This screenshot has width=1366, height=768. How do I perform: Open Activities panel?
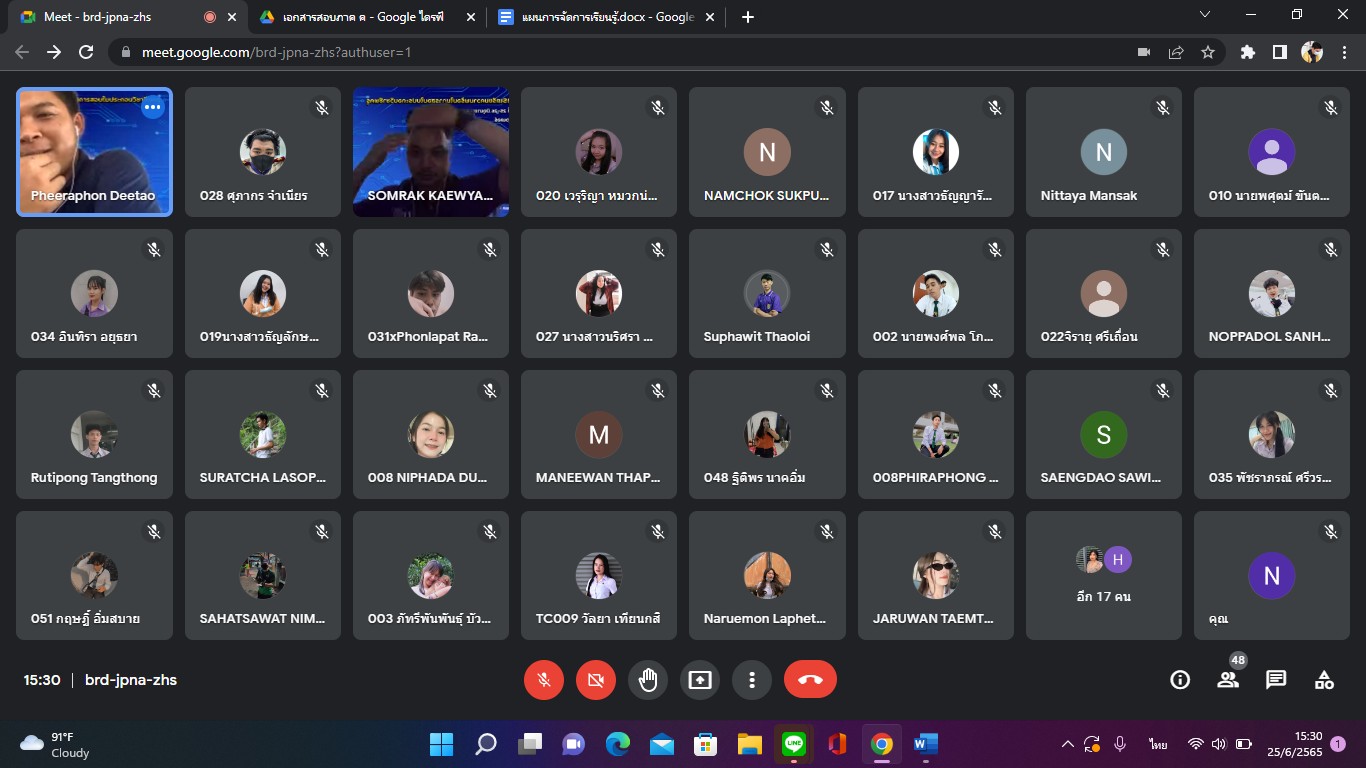[1324, 680]
